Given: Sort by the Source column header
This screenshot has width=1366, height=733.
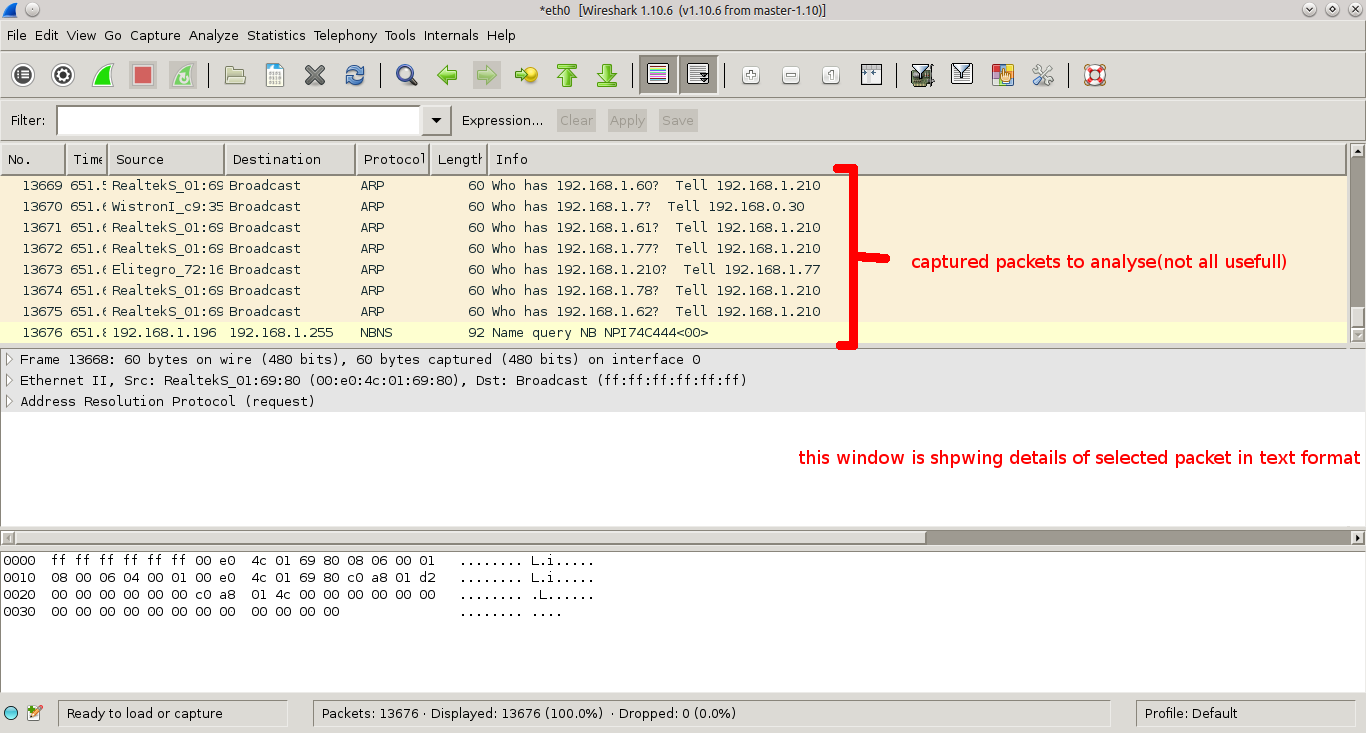Looking at the screenshot, I should (166, 159).
